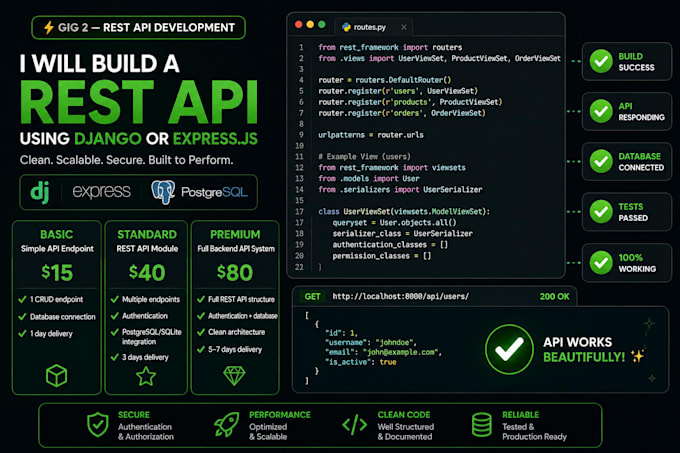680x453 pixels.
Task: Click the '1 day delivery' text
Action: (x=51, y=334)
